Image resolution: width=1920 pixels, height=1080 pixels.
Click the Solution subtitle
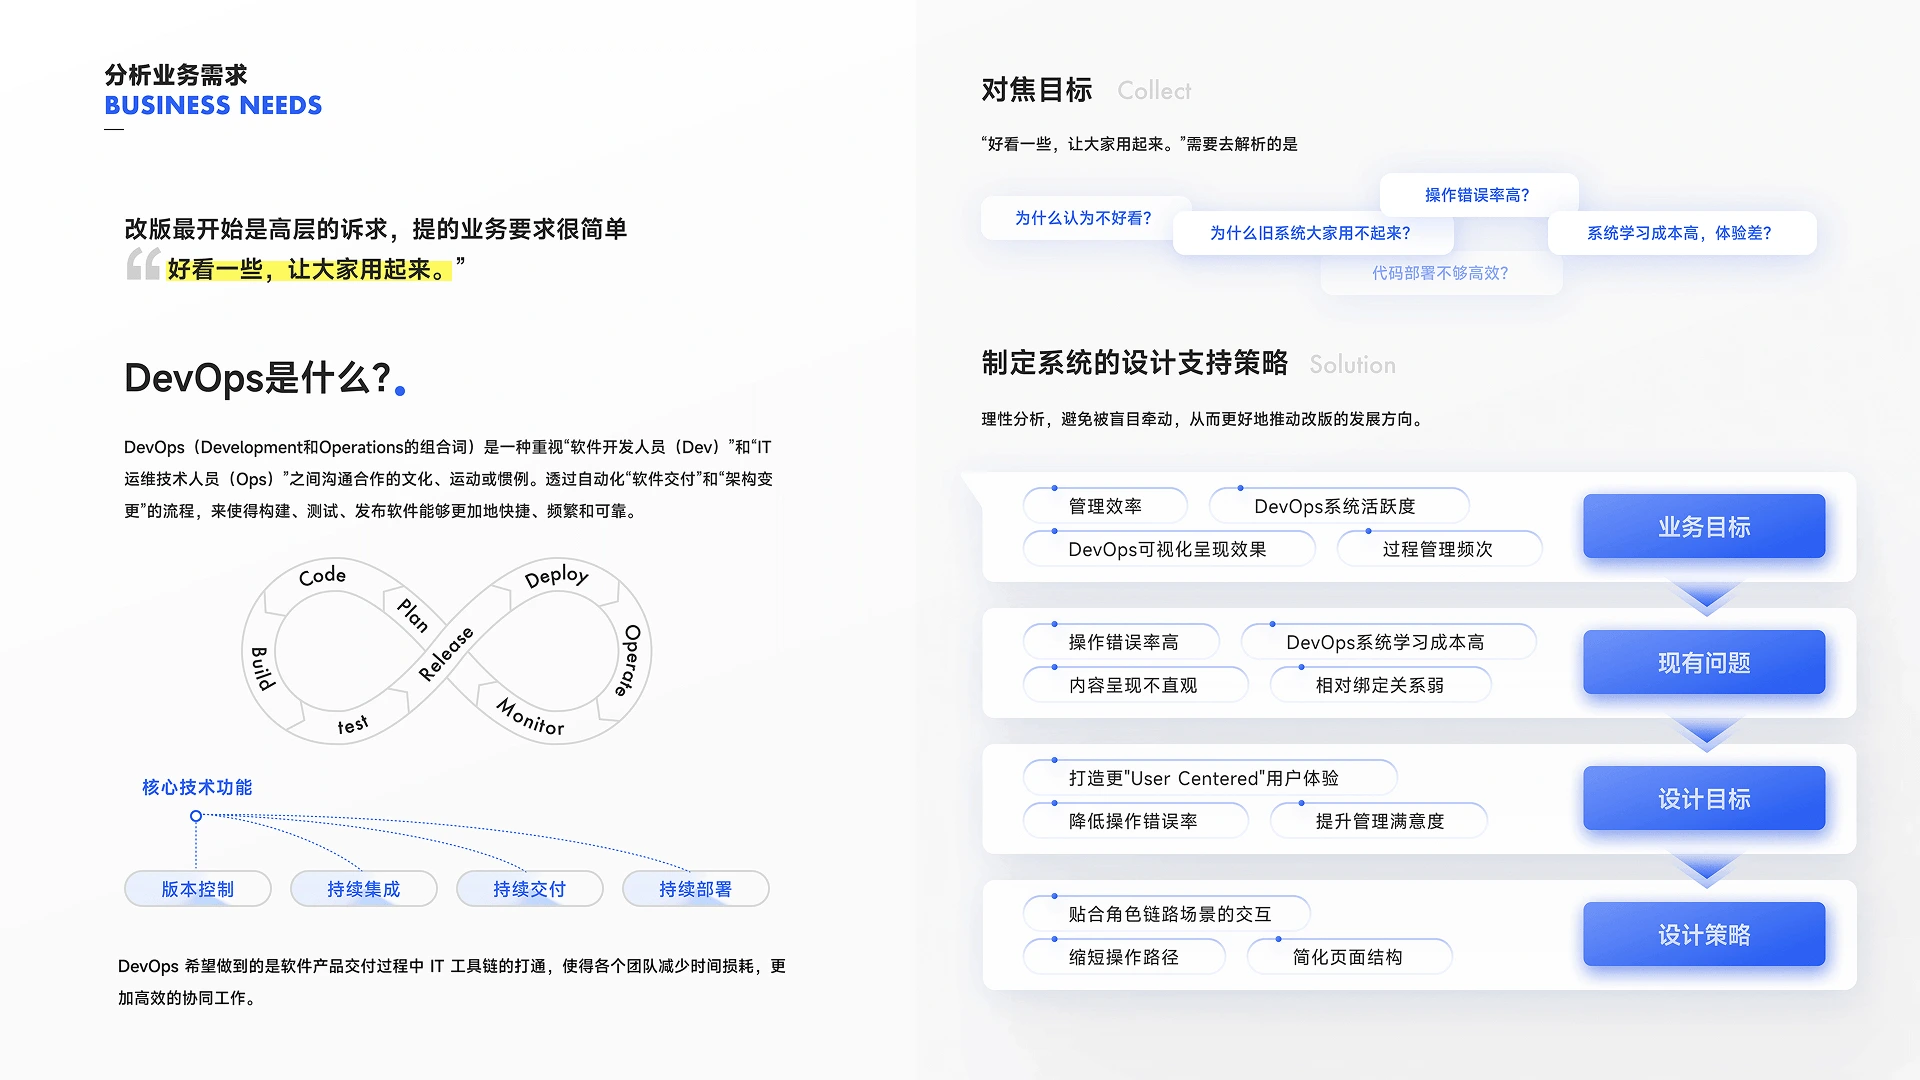click(1352, 365)
